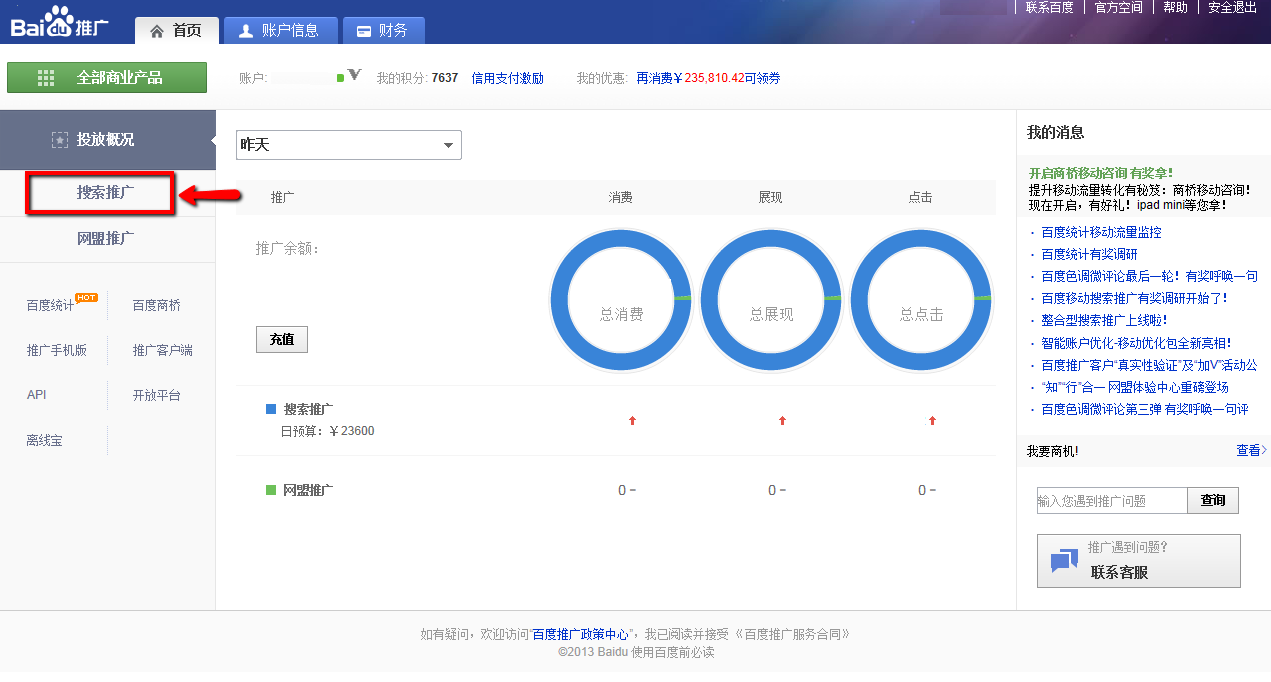Click the red up arrow under 消费

pos(632,421)
